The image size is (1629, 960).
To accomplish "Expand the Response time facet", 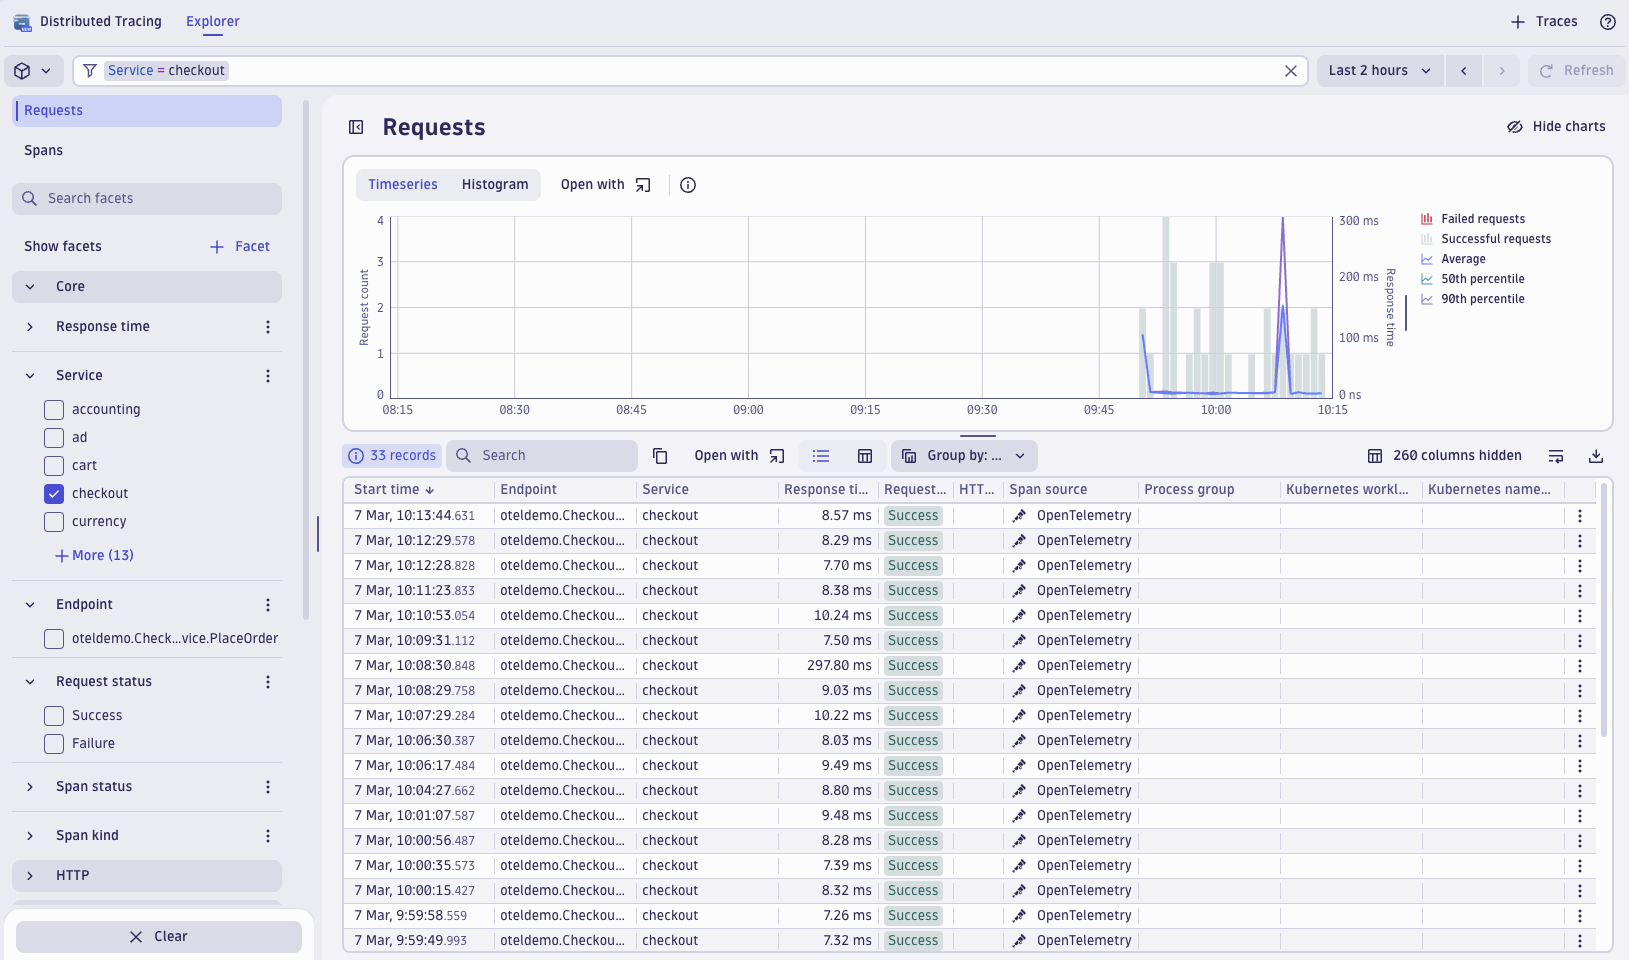I will 29,326.
